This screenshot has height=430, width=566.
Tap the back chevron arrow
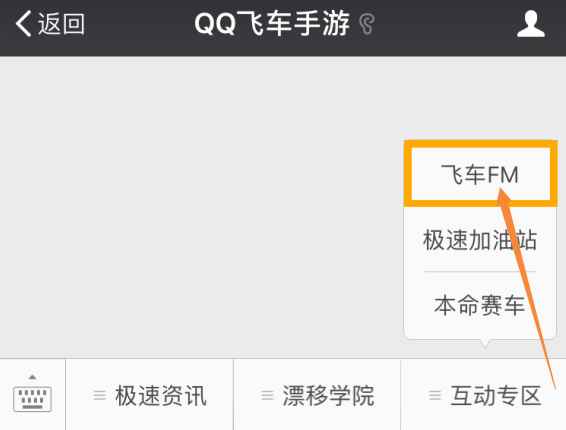[x=23, y=24]
